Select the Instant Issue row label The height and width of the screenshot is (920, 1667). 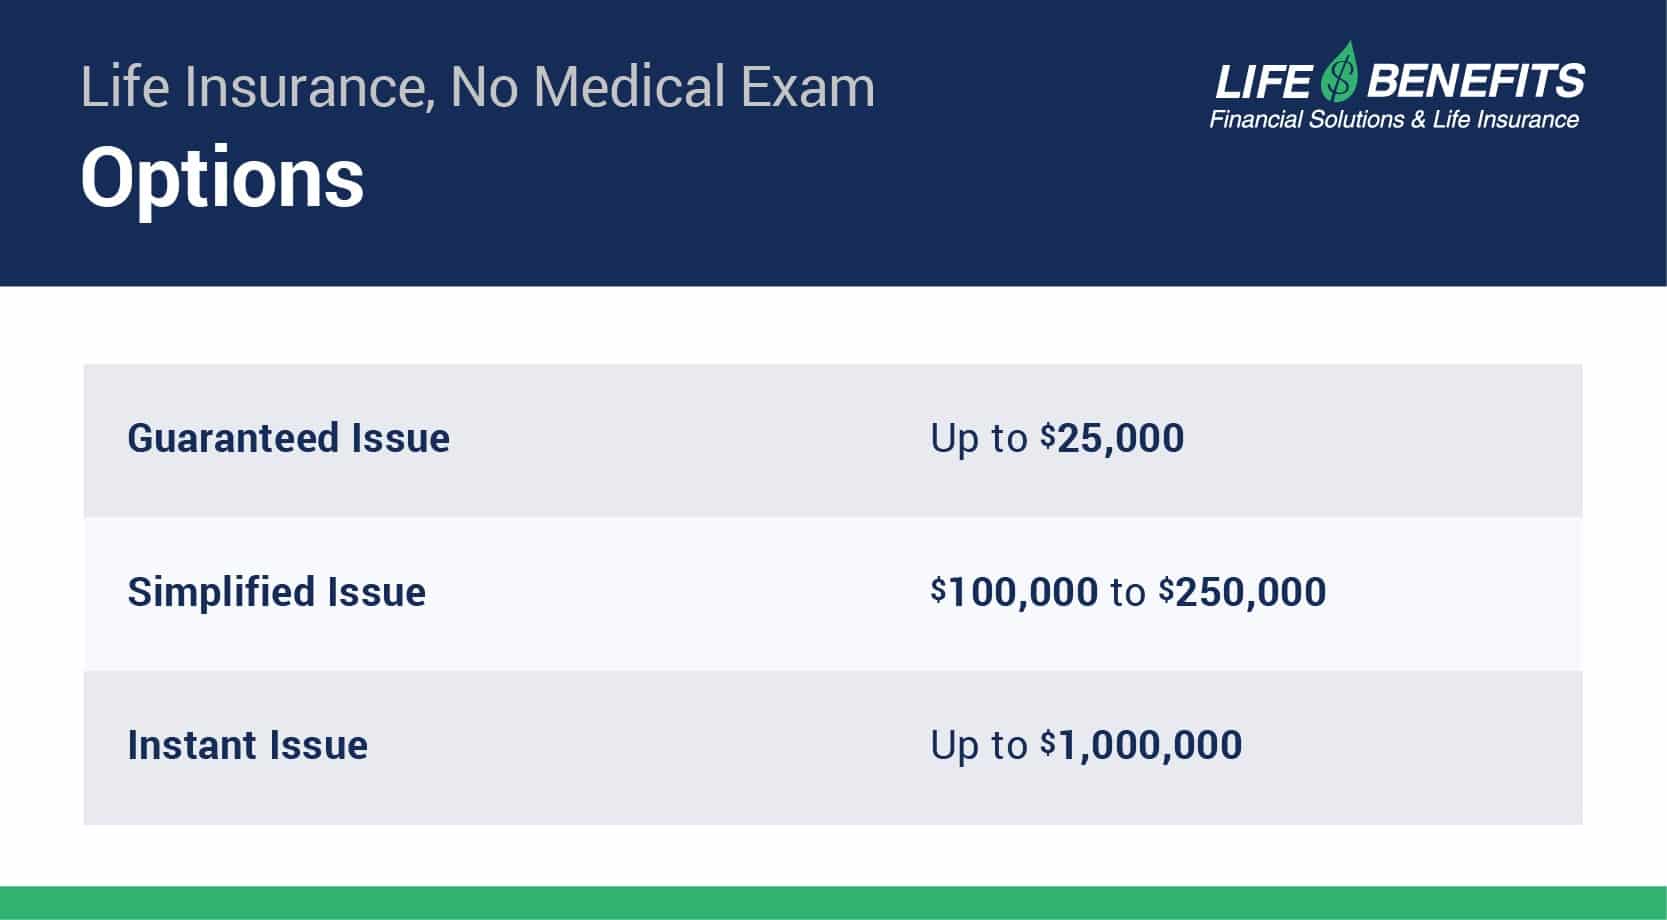coord(247,746)
